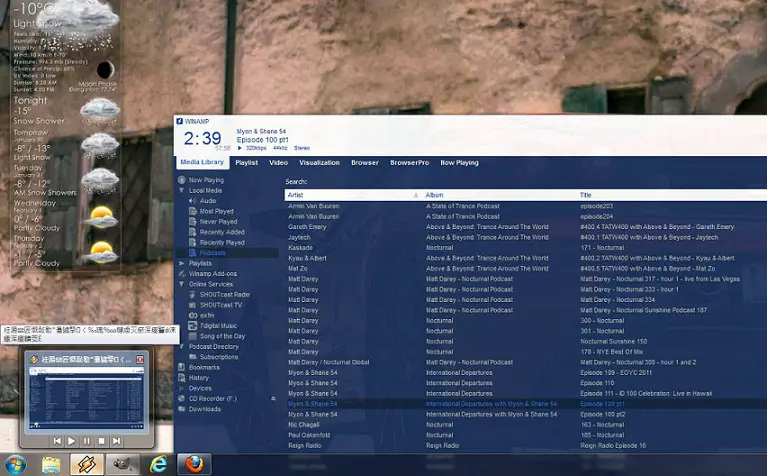The width and height of the screenshot is (767, 476).
Task: Switch to the Media Library tab
Action: [202, 162]
